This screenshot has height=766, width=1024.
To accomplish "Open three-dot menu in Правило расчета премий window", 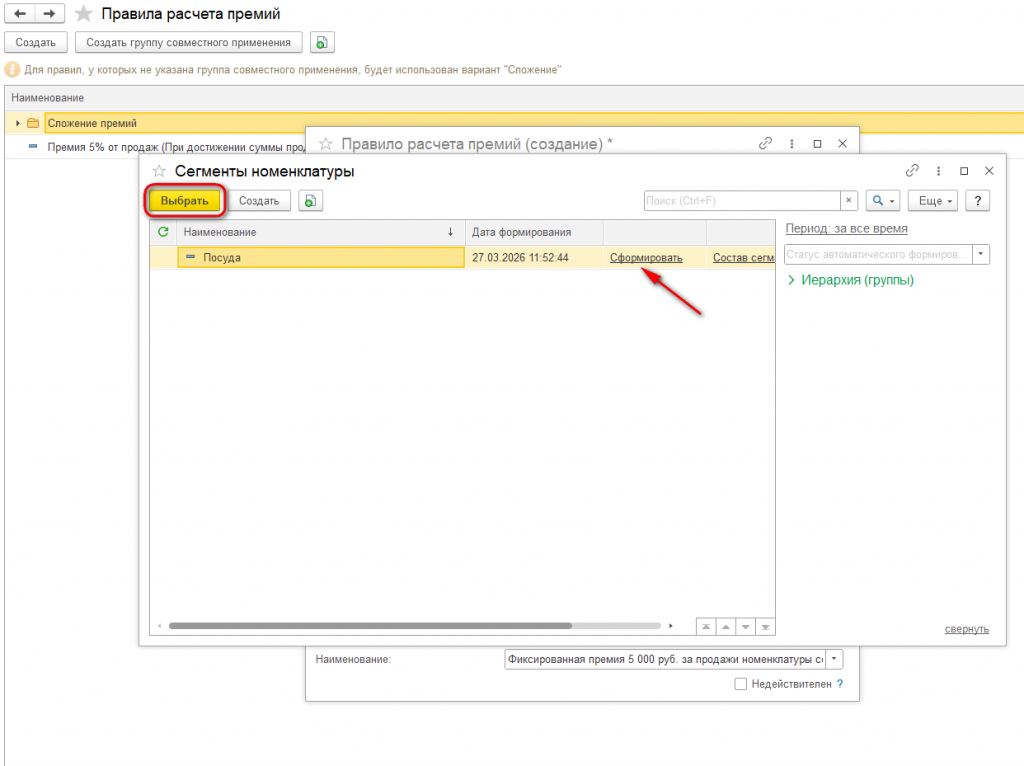I will 792,143.
